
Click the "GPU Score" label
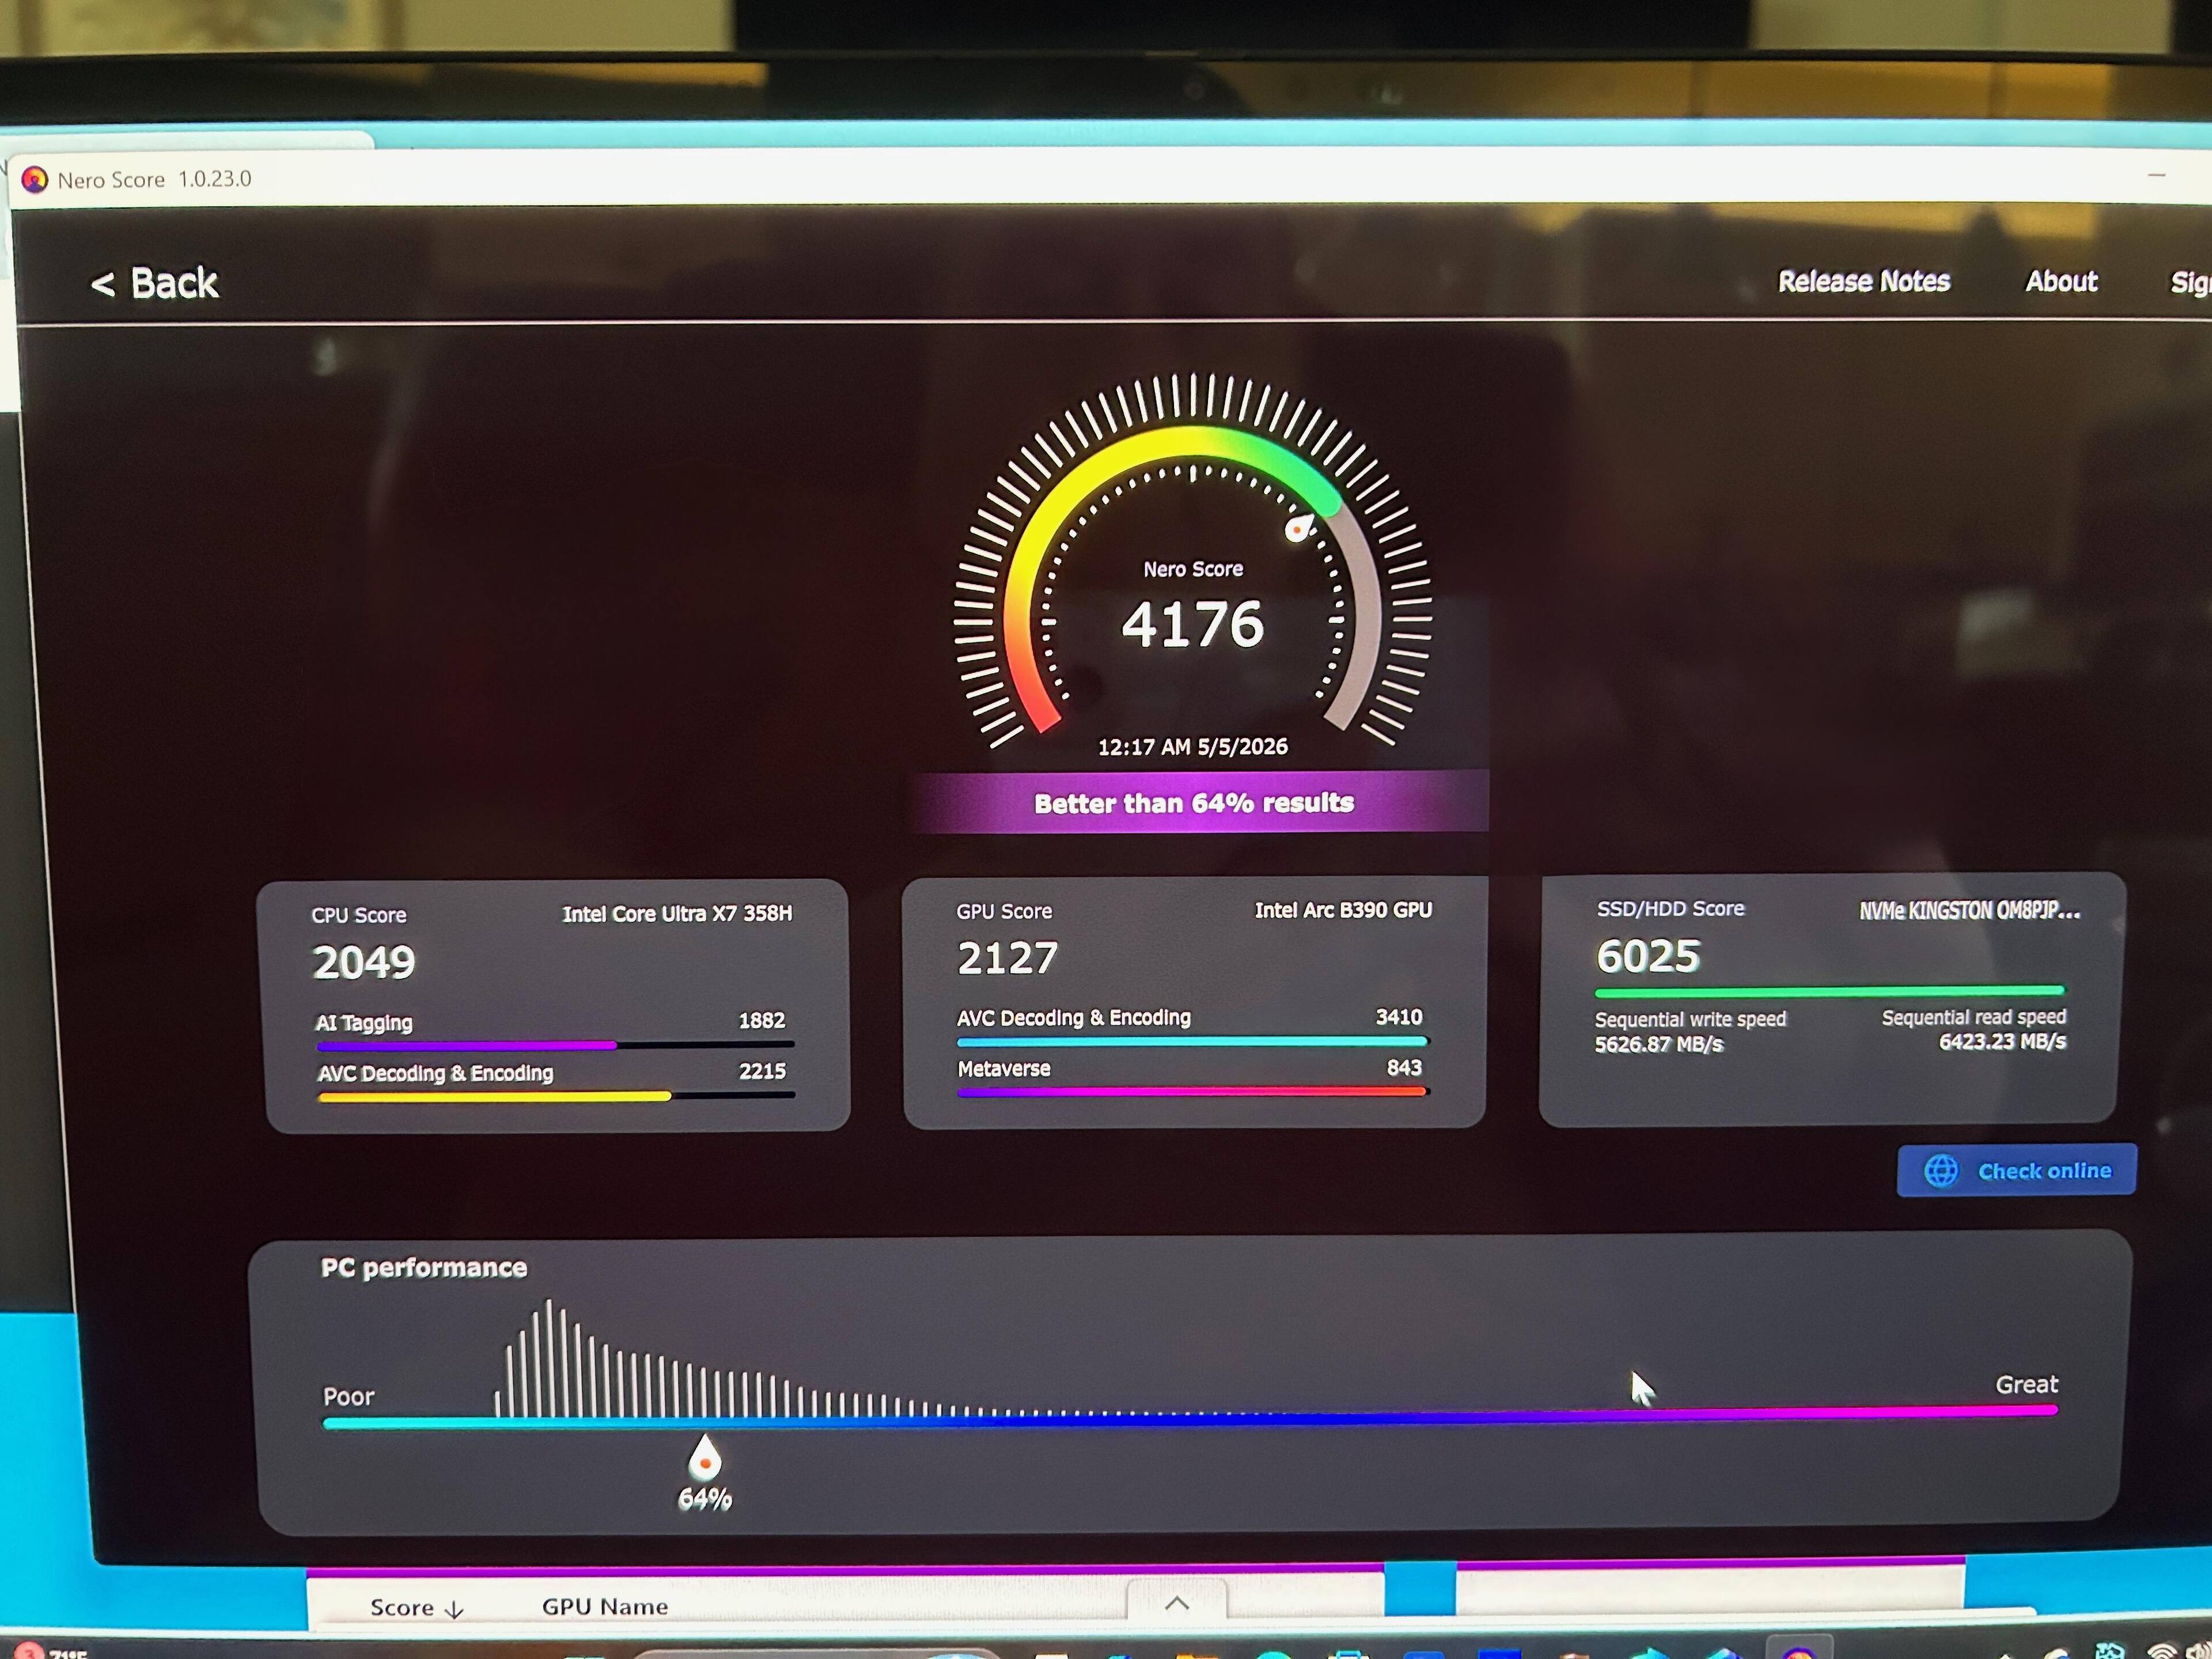coord(1004,911)
